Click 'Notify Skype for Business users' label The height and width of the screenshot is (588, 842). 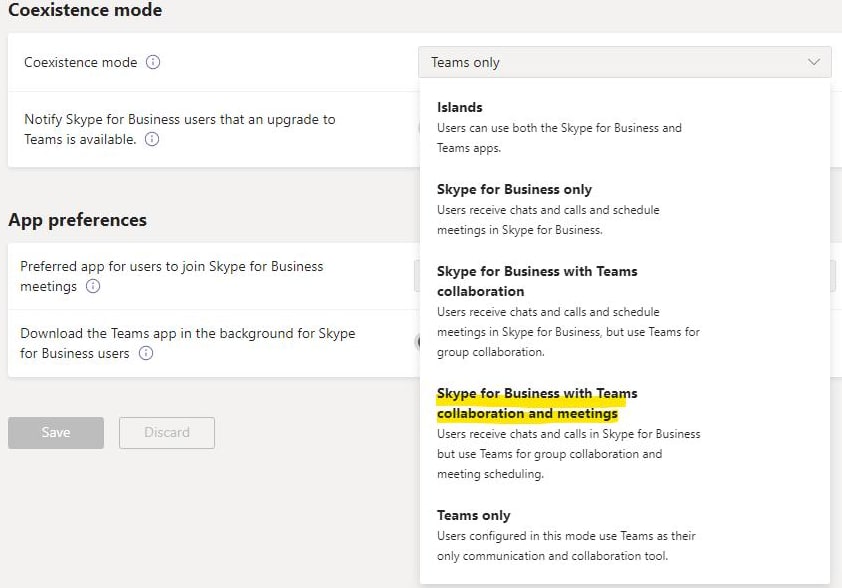click(x=180, y=129)
